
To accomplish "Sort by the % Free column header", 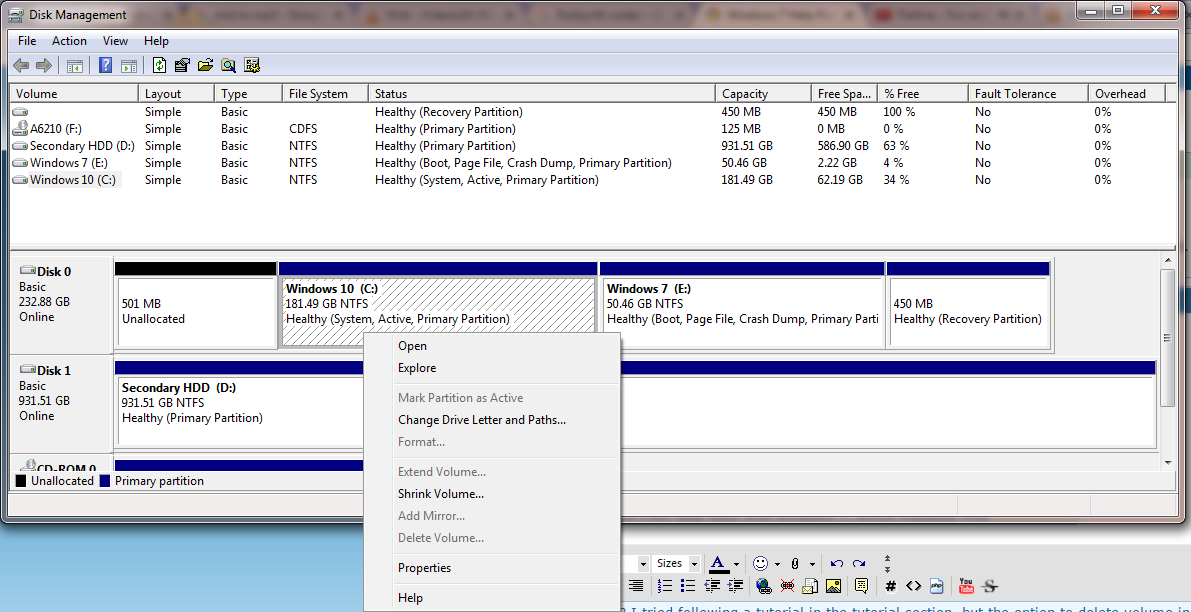I will coord(923,94).
